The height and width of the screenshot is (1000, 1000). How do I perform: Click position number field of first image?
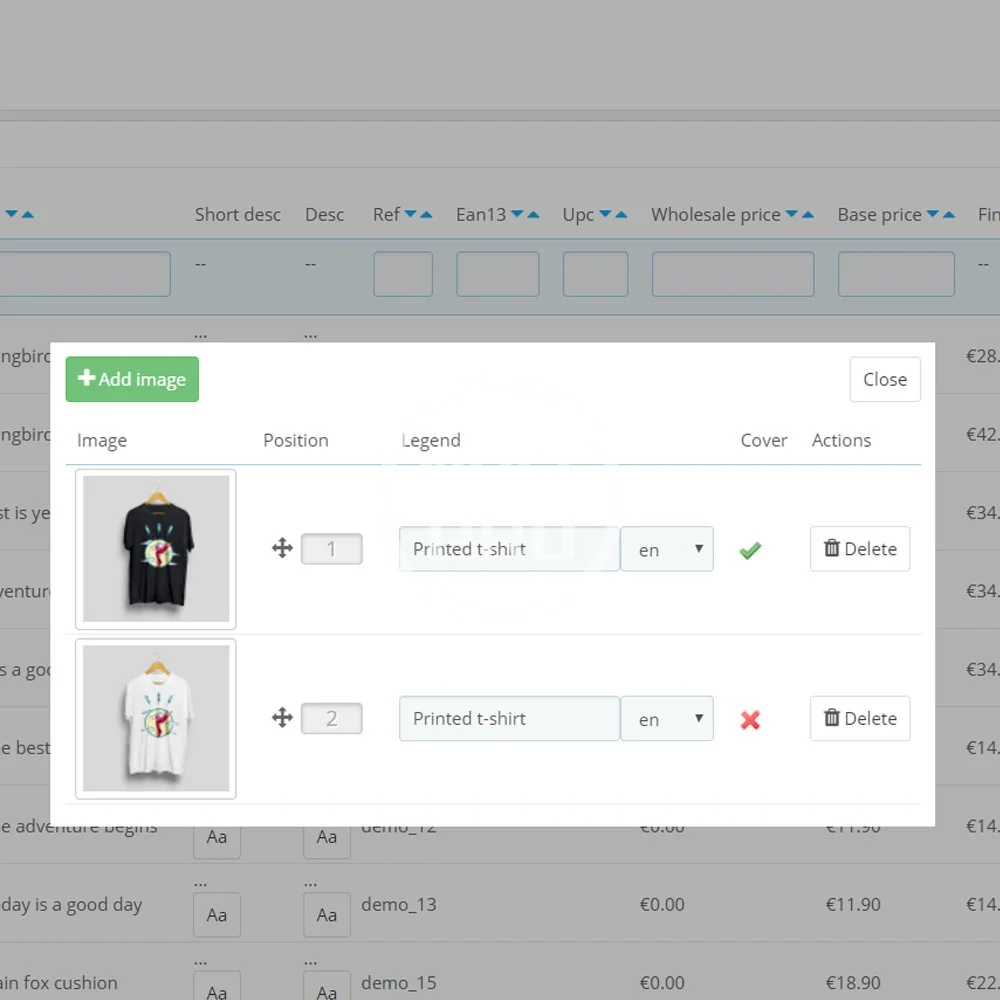coord(332,549)
